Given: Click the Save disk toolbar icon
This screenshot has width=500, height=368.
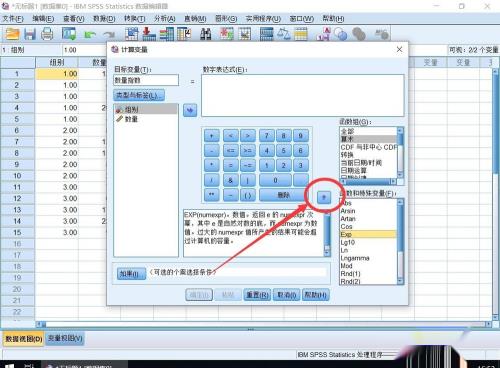Looking at the screenshot, I should pyautogui.click(x=30, y=34).
